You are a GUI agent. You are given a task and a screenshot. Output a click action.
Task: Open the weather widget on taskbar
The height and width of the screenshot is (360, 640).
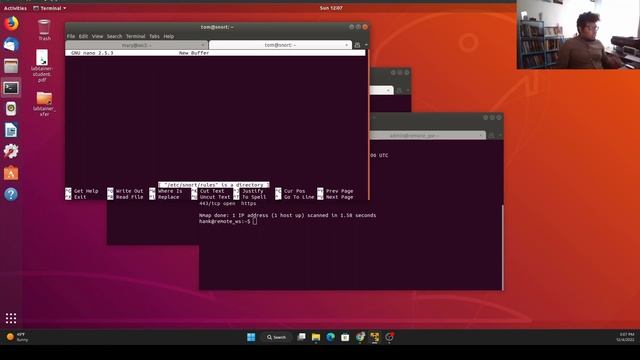coord(17,337)
